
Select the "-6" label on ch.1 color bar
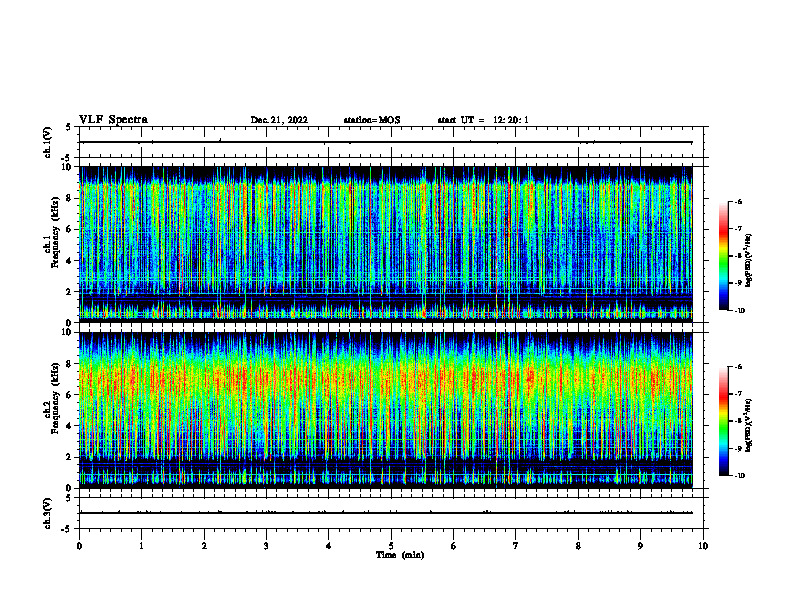(x=738, y=202)
